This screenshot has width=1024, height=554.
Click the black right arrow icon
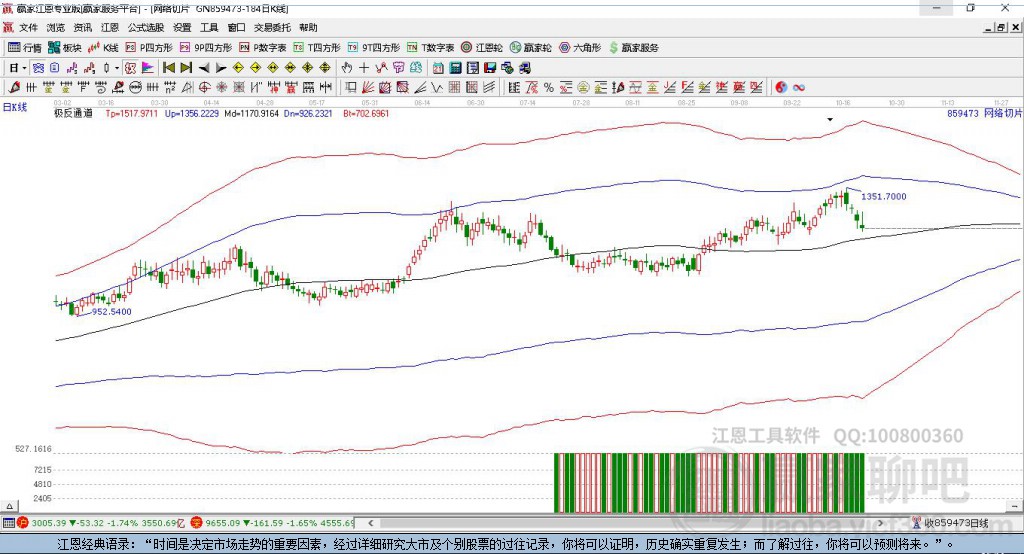click(x=221, y=68)
